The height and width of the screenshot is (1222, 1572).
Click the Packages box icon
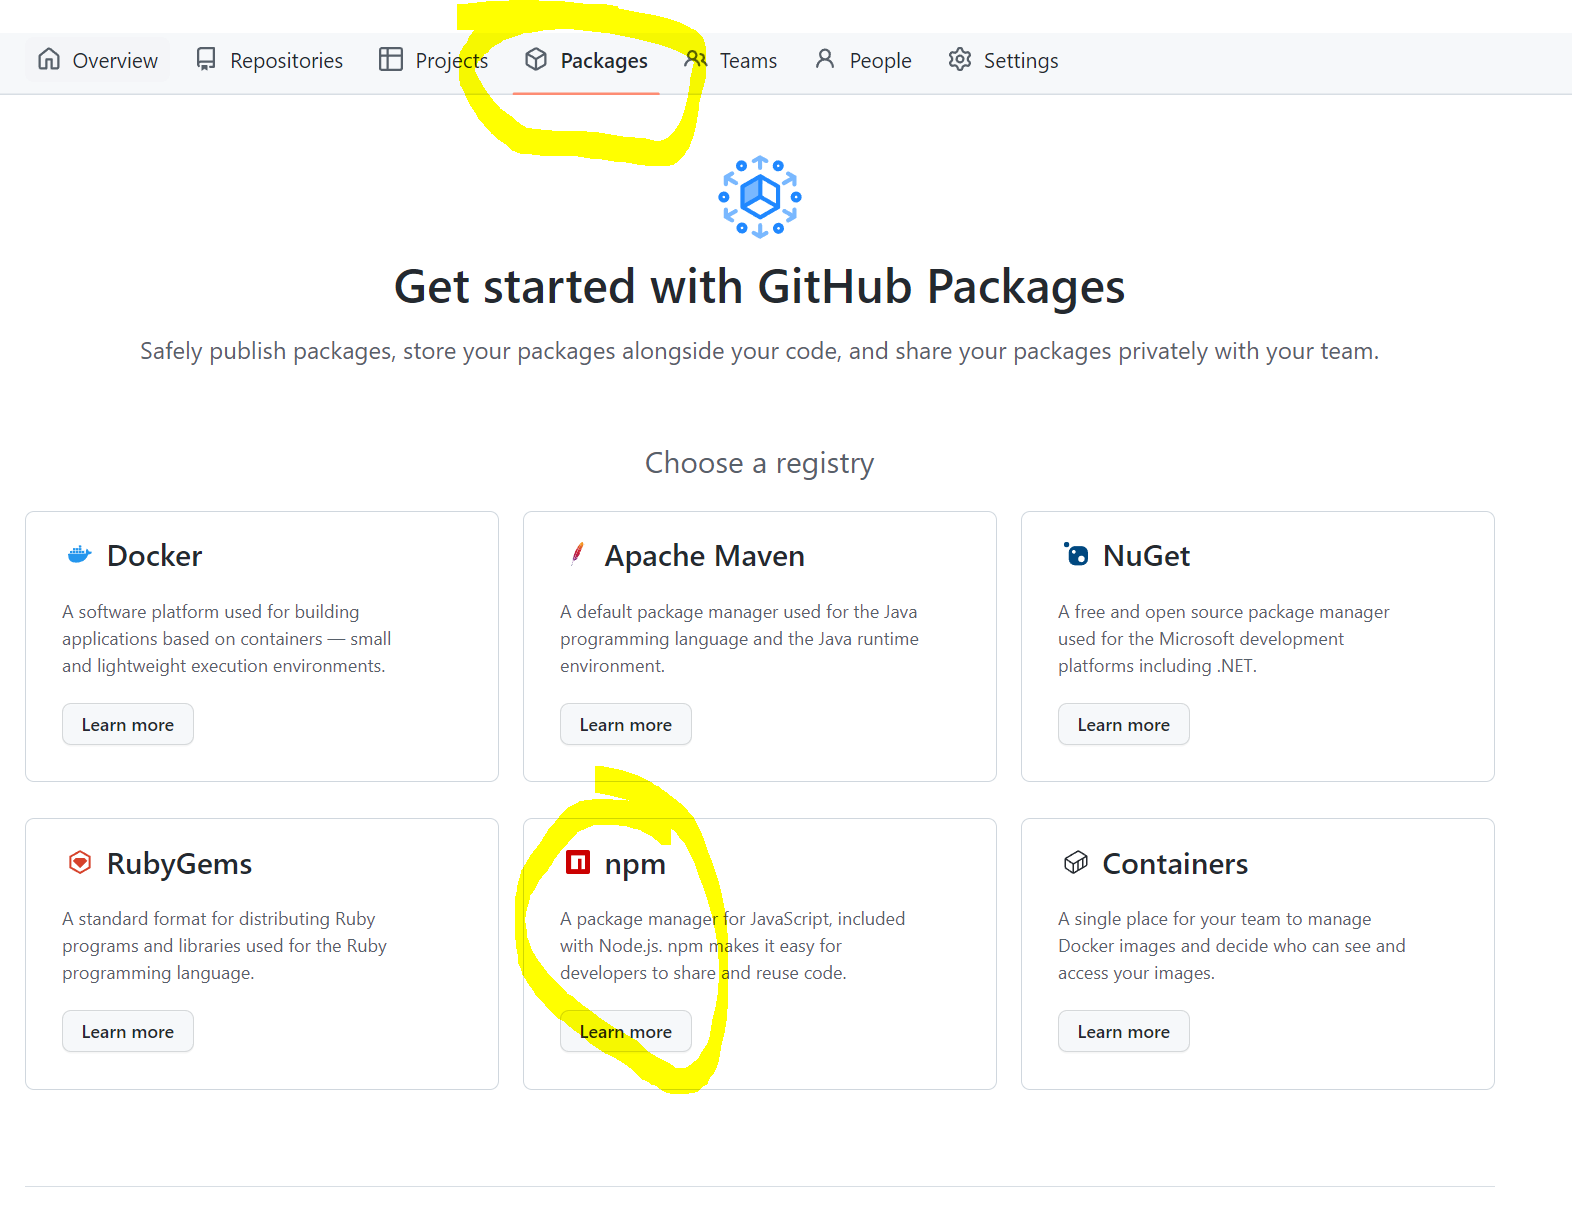click(536, 60)
